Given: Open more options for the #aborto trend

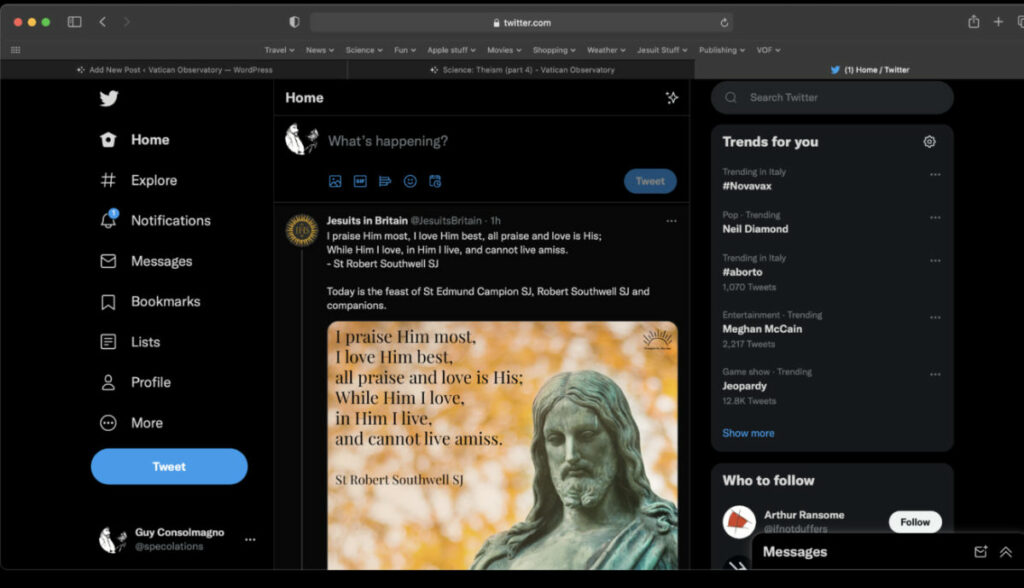Looking at the screenshot, I should (935, 261).
